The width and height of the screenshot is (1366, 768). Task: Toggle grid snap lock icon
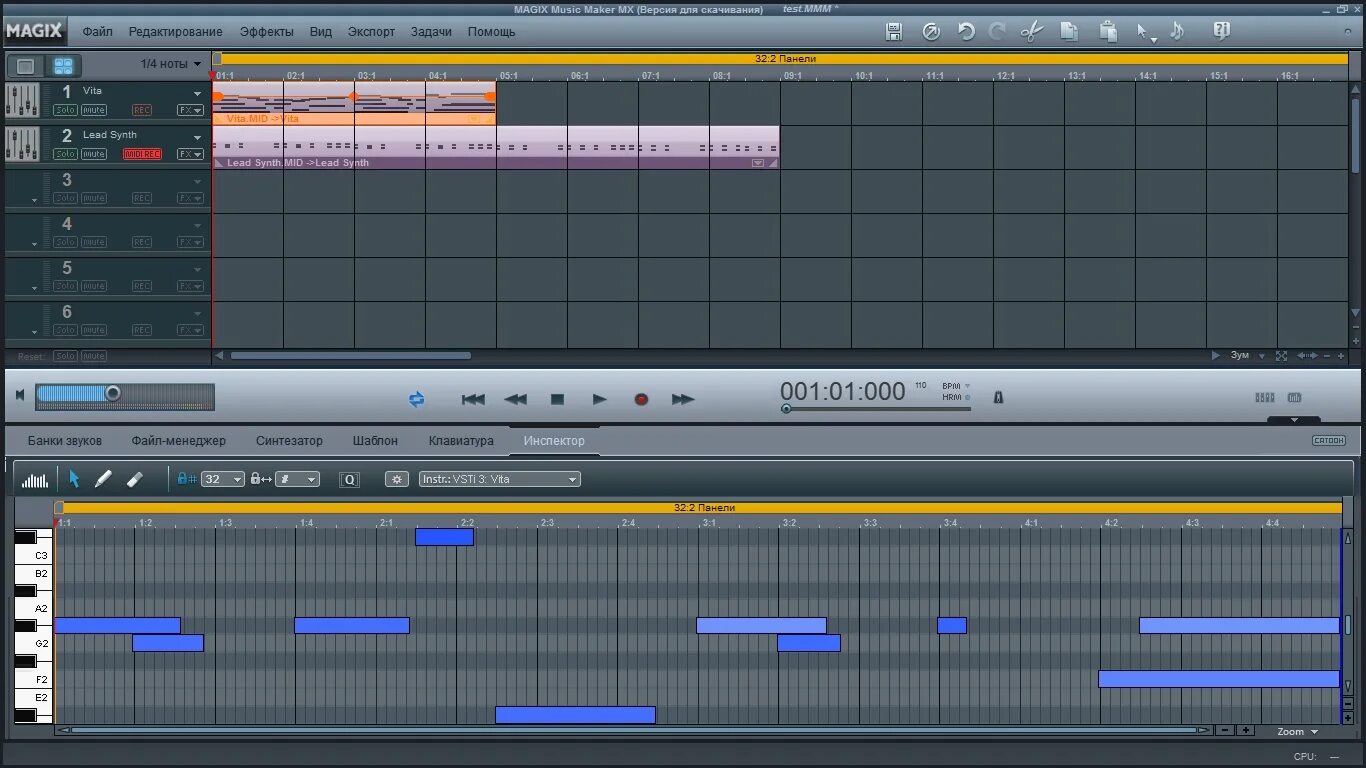click(187, 479)
